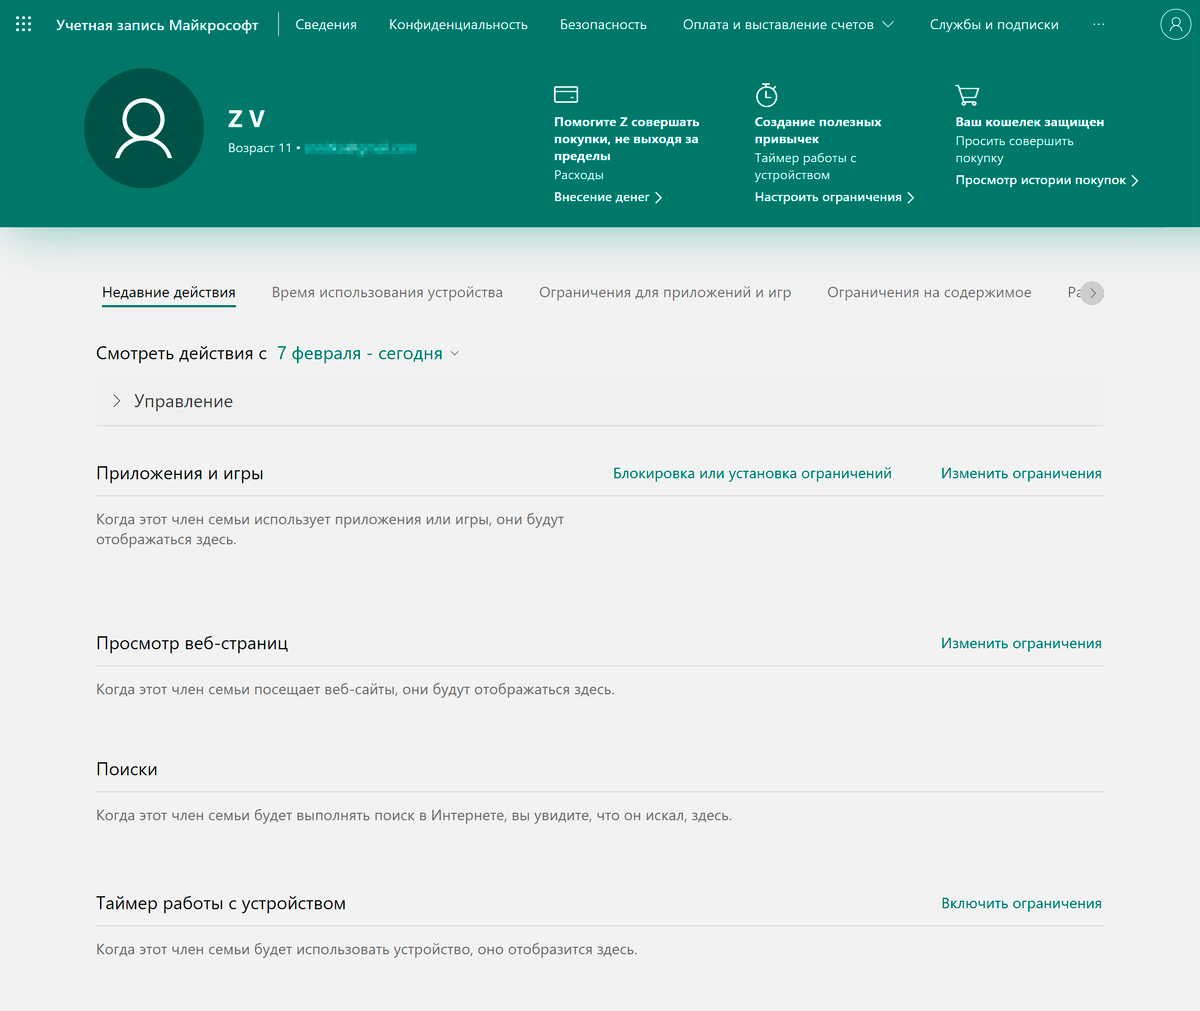Click the Расходы text under spending card
The height and width of the screenshot is (1011, 1200).
[579, 175]
